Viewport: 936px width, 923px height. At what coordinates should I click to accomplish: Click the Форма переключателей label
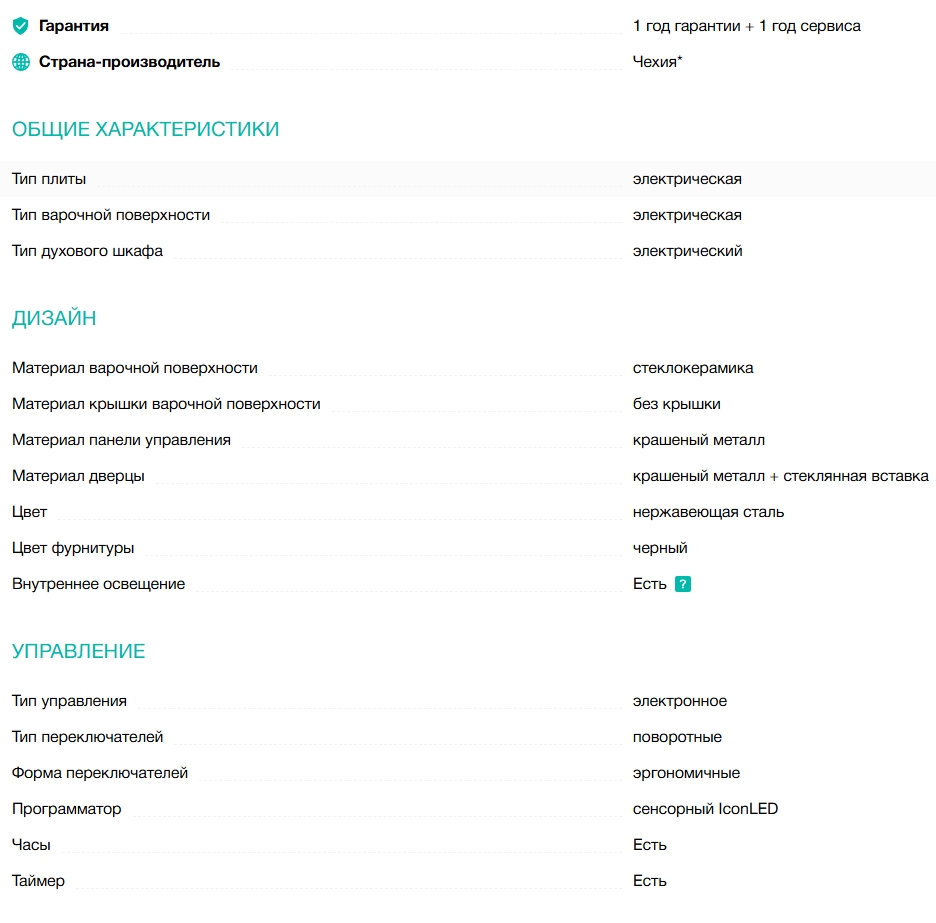100,773
